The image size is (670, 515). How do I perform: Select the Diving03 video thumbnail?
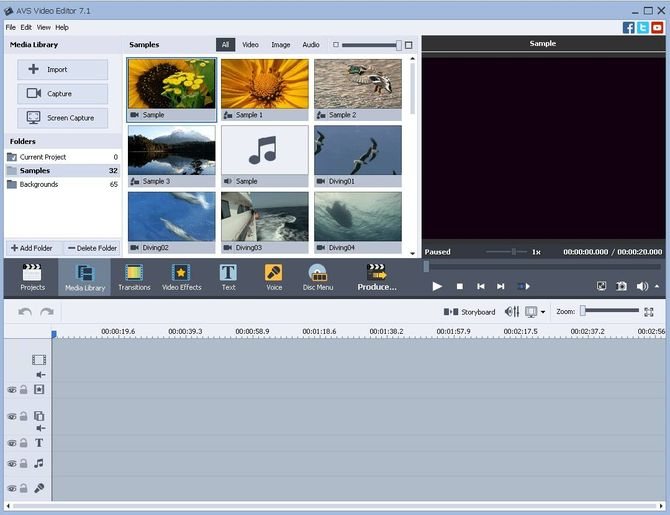point(265,222)
